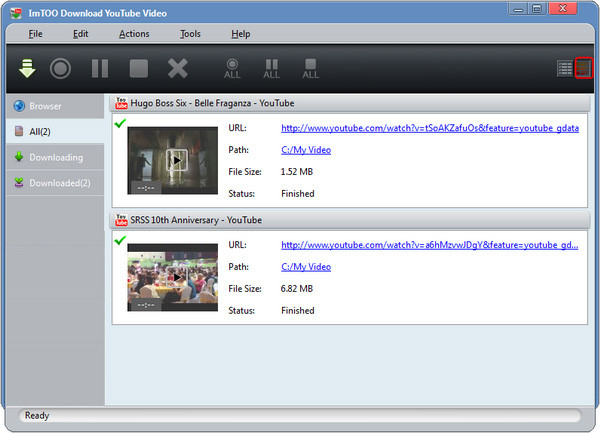Click the green New Download arrow icon
The height and width of the screenshot is (433, 600).
pos(27,68)
